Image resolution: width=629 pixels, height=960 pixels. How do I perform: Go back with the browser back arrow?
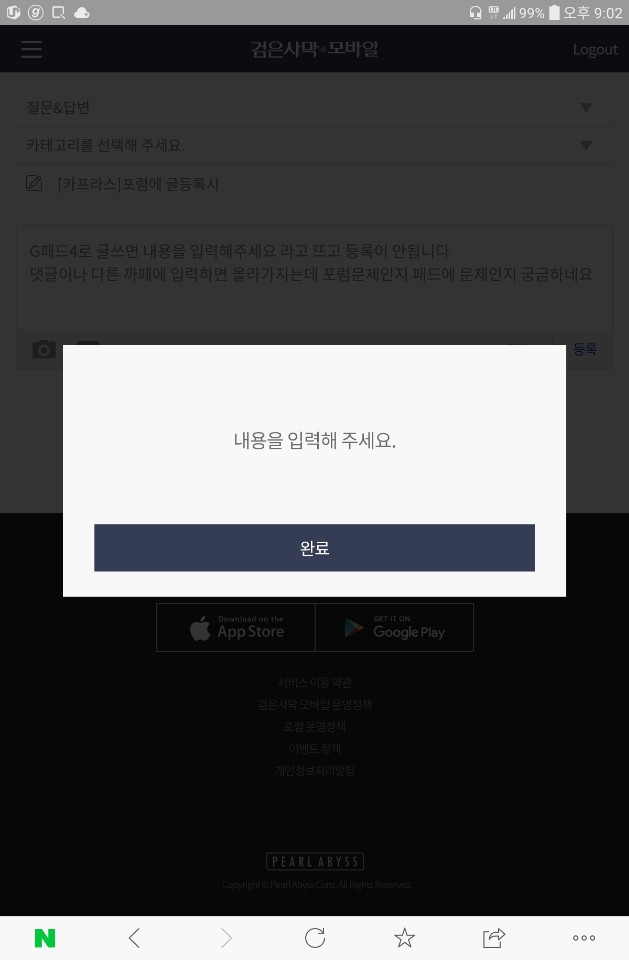(135, 938)
